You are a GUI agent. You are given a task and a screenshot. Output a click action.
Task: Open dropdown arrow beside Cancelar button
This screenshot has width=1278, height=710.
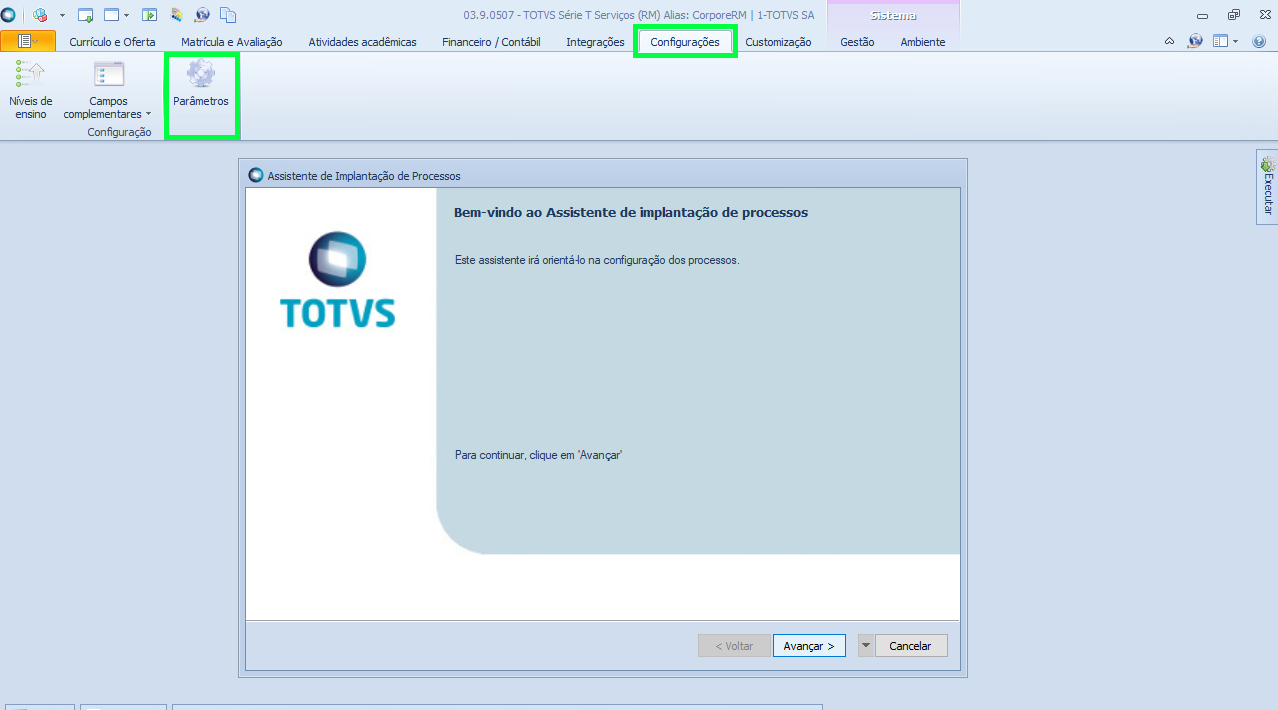coord(866,646)
